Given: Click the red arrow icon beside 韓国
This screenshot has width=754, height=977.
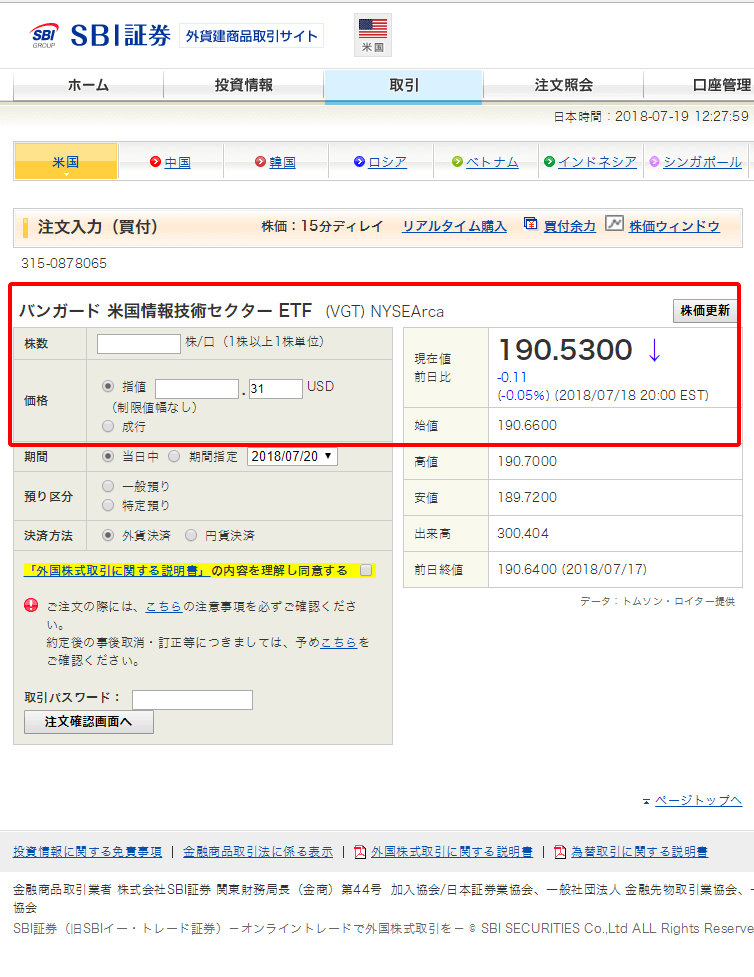Looking at the screenshot, I should 260,162.
